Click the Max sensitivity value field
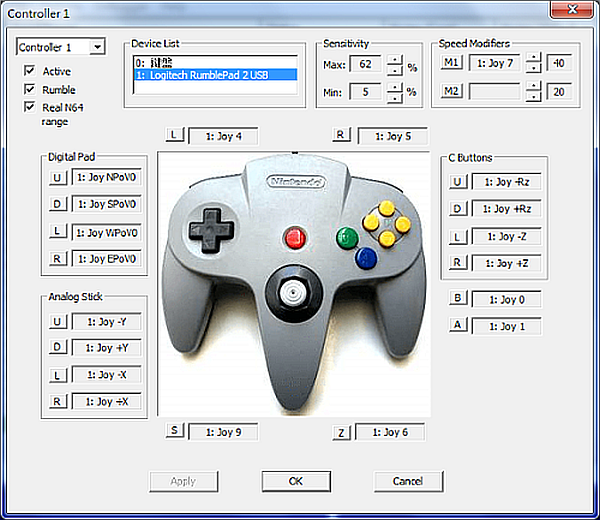 (365, 64)
